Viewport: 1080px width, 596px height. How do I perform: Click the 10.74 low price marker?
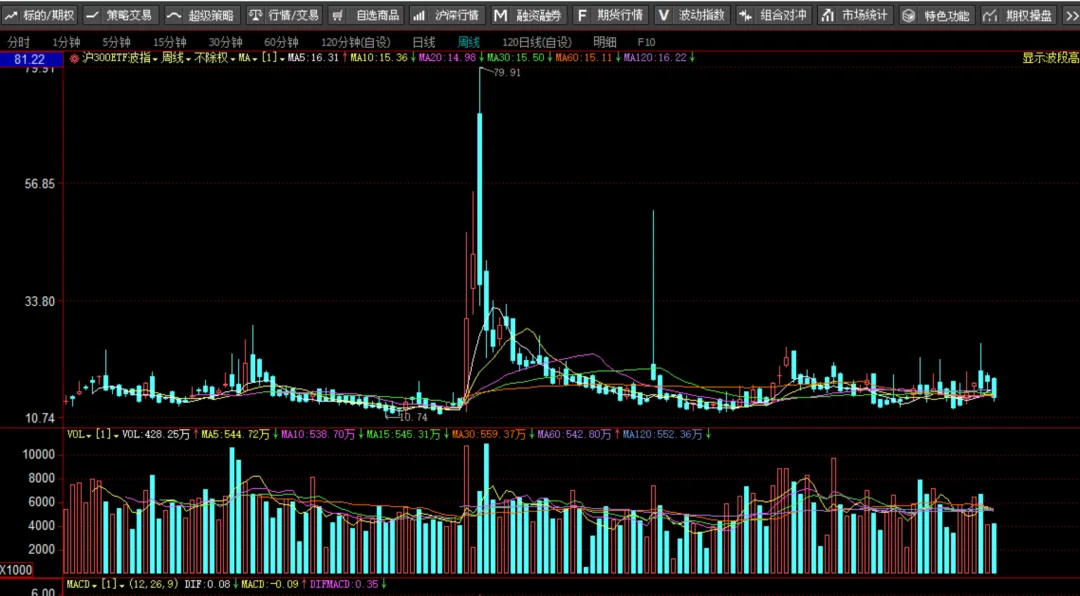click(x=413, y=417)
